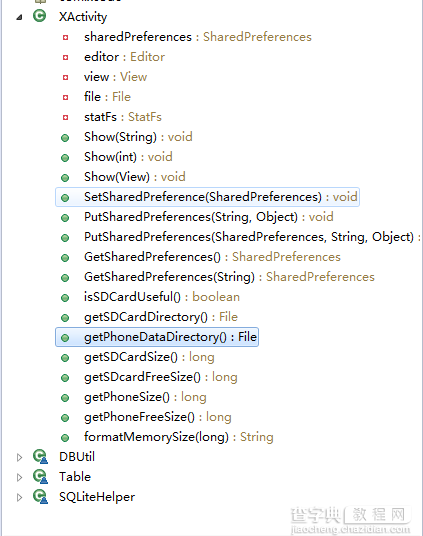Screen dimensions: 423x536
Task: Expand the SQLiteHelper class node
Action: point(19,497)
